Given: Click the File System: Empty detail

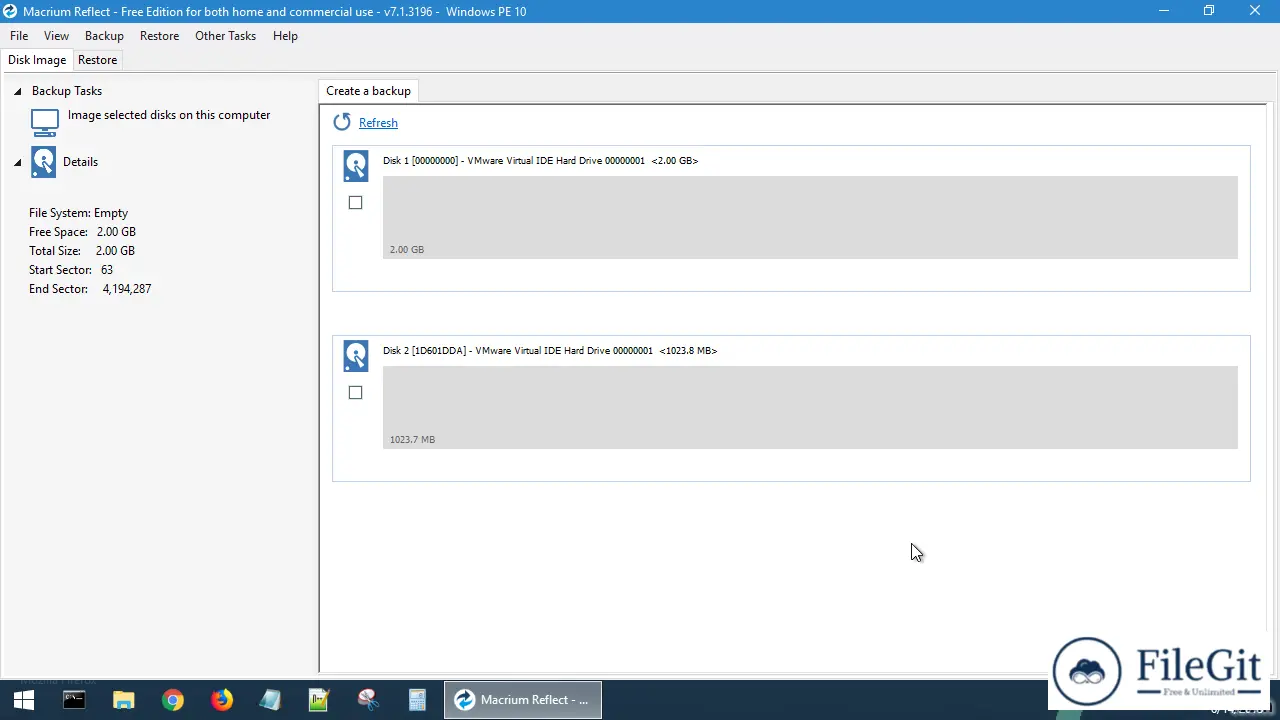Looking at the screenshot, I should 78,213.
